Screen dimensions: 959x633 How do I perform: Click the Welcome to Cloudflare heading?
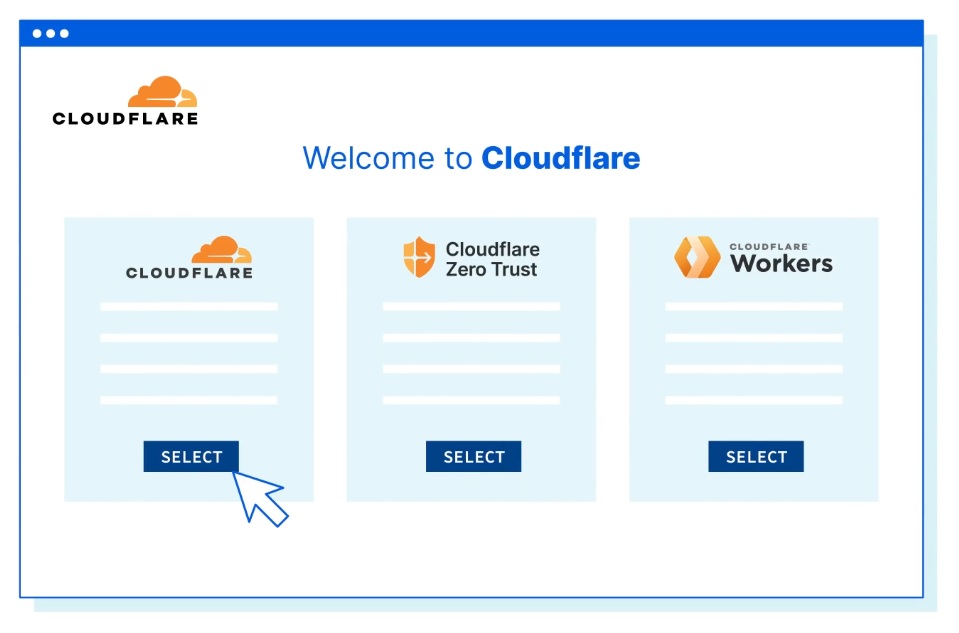[471, 158]
